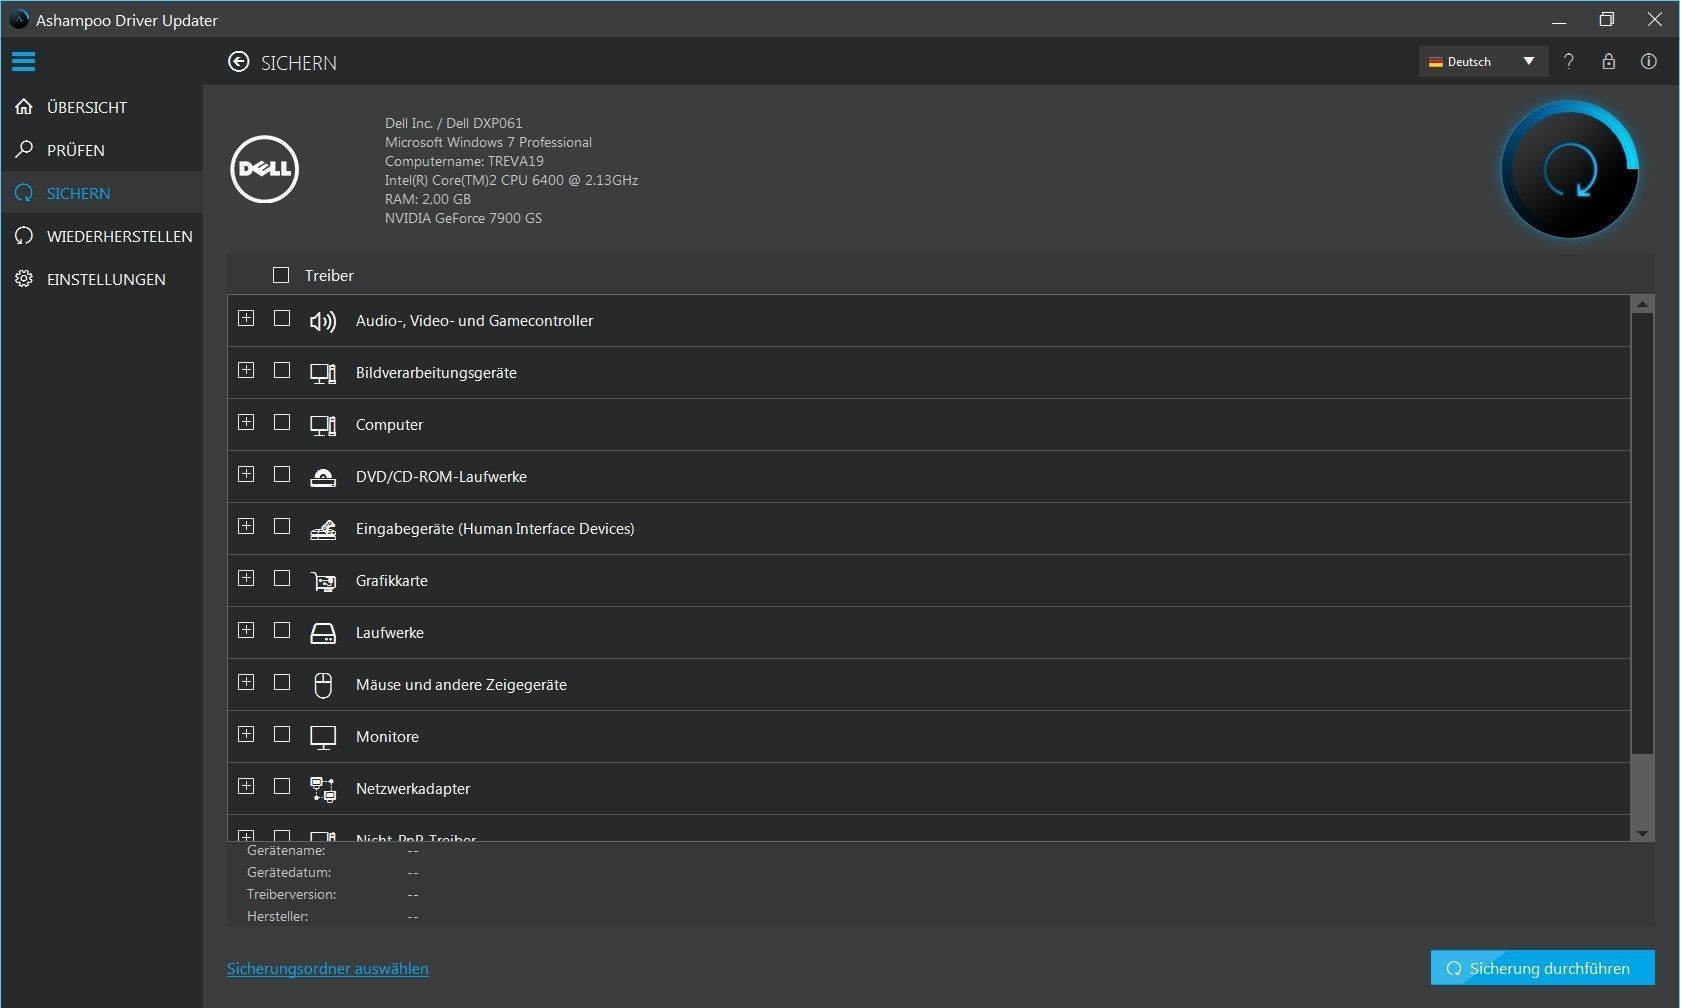The height and width of the screenshot is (1008, 1682).
Task: Check the Monitore checkbox
Action: [x=282, y=734]
